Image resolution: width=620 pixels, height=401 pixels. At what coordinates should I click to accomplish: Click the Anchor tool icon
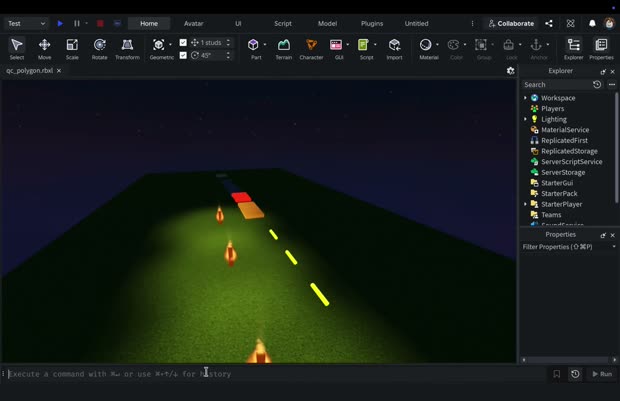click(536, 45)
